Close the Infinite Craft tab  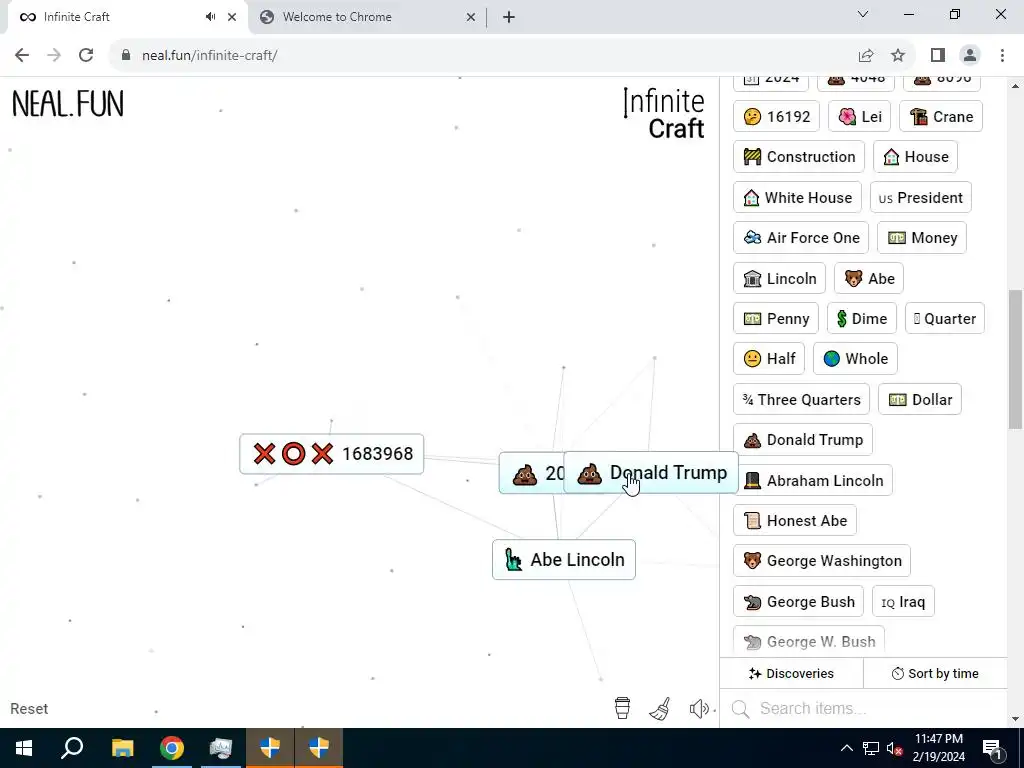232,17
